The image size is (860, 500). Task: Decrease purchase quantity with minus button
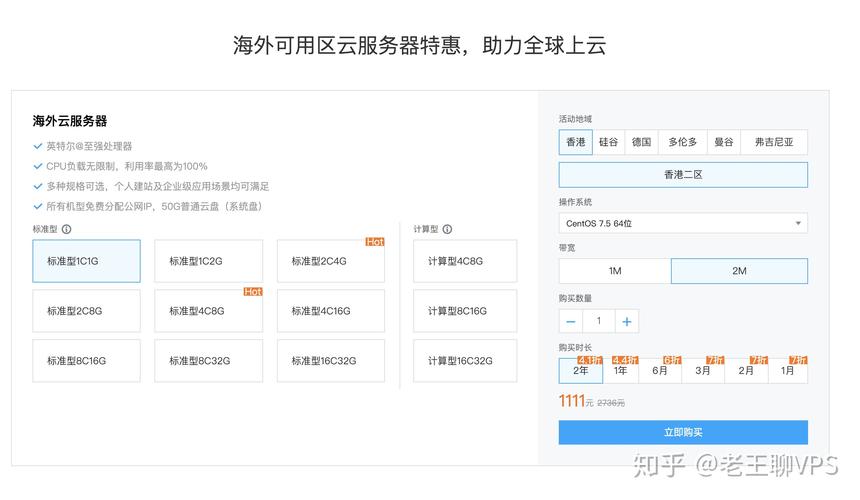571,321
